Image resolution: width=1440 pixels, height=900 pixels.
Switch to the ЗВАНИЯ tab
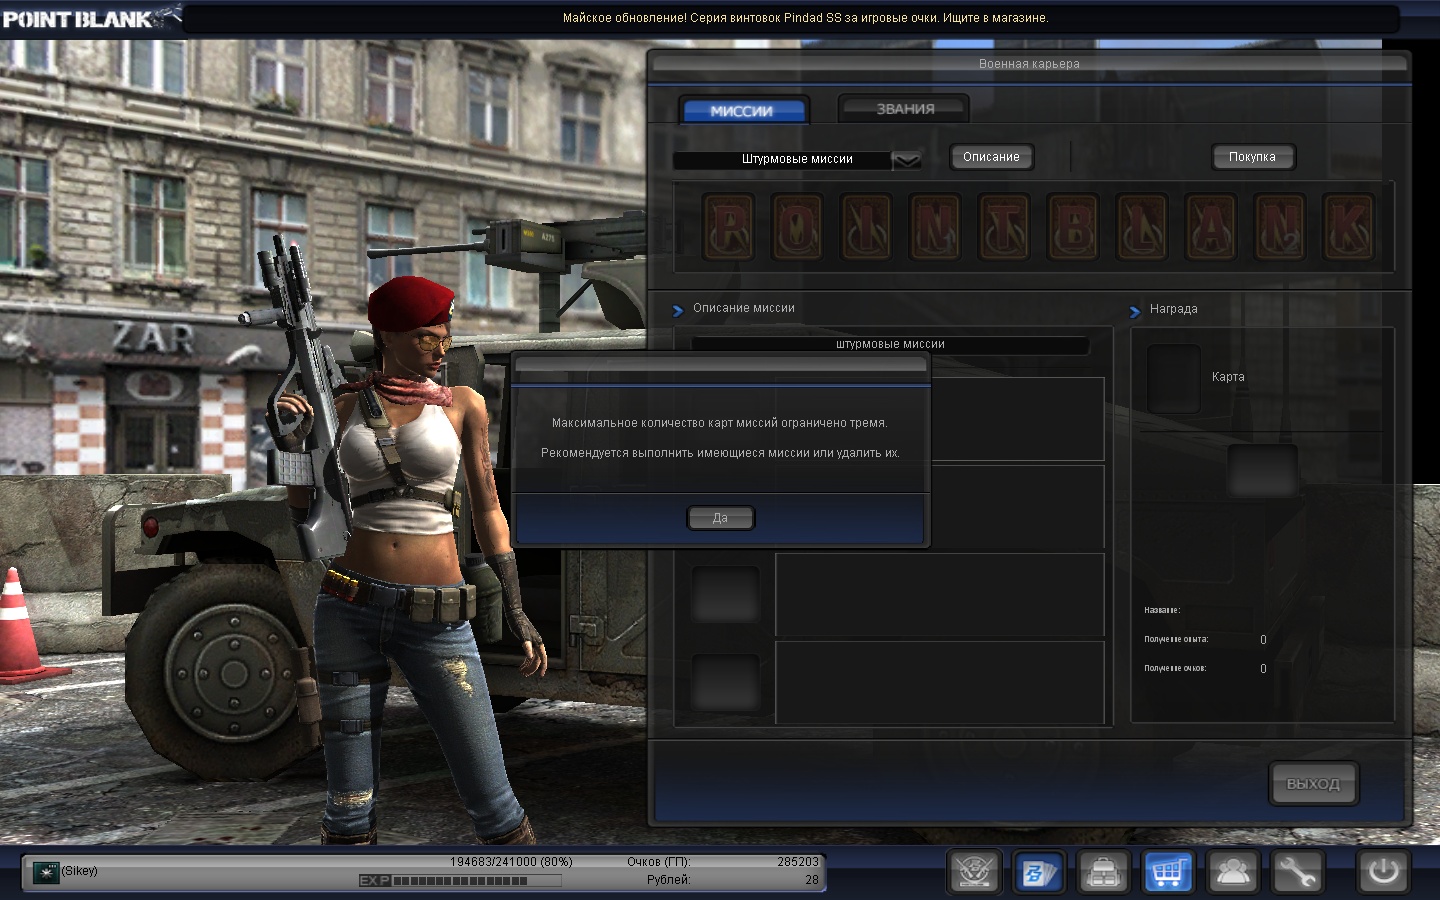point(905,109)
